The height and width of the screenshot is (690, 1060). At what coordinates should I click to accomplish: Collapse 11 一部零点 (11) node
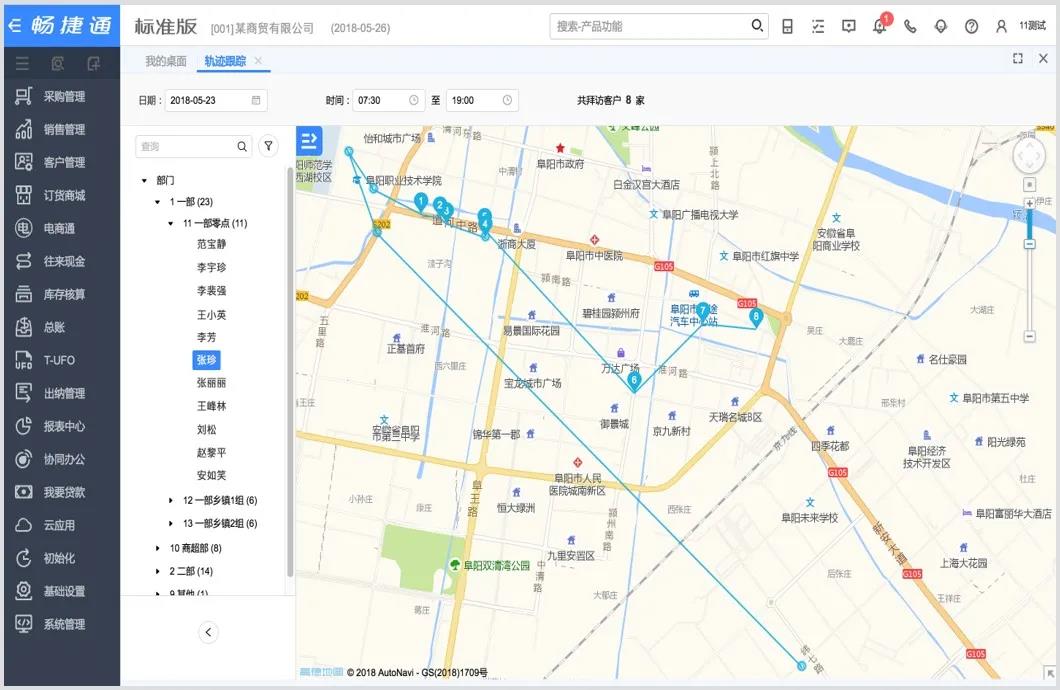(170, 223)
